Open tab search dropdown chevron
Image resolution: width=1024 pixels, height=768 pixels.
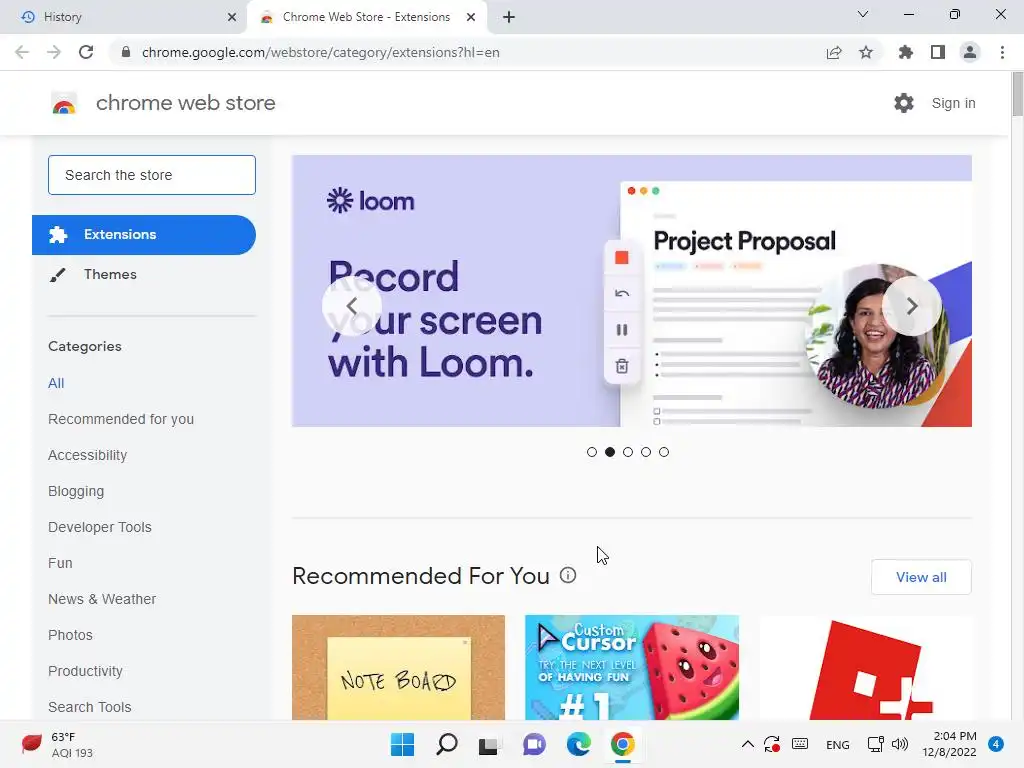coord(863,14)
